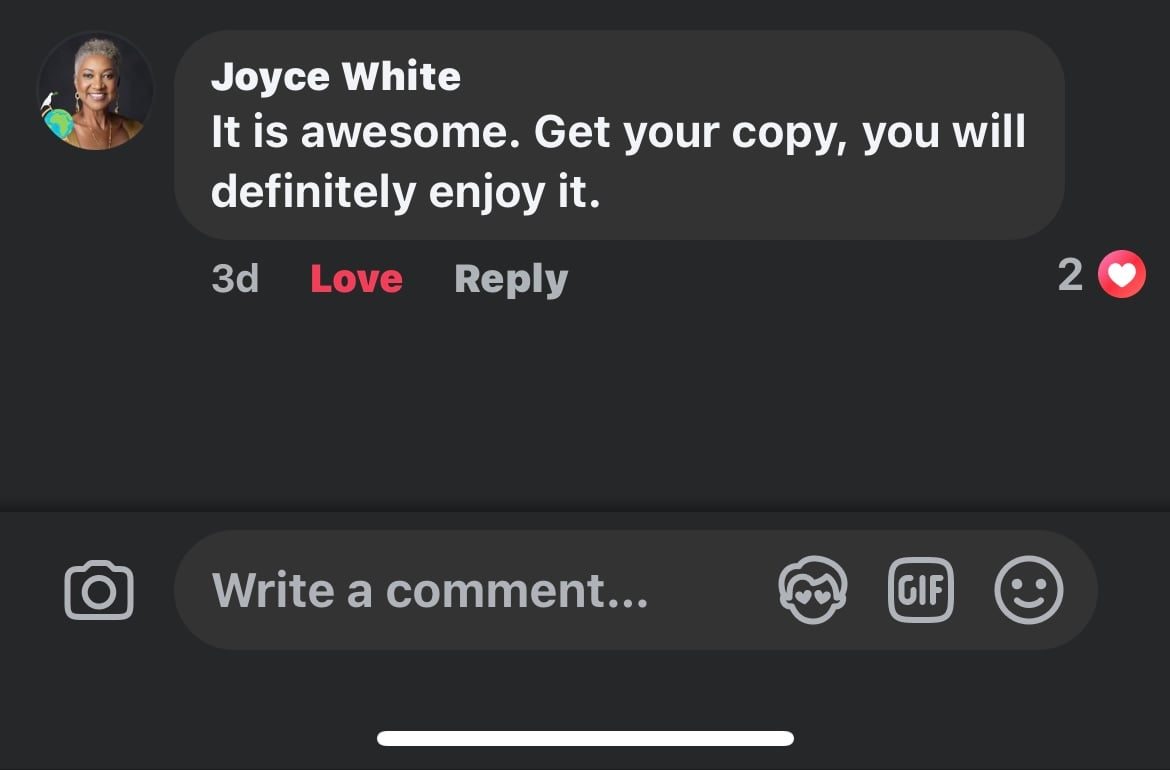Open the avatar stickers picker
Image resolution: width=1170 pixels, height=770 pixels.
pos(812,590)
